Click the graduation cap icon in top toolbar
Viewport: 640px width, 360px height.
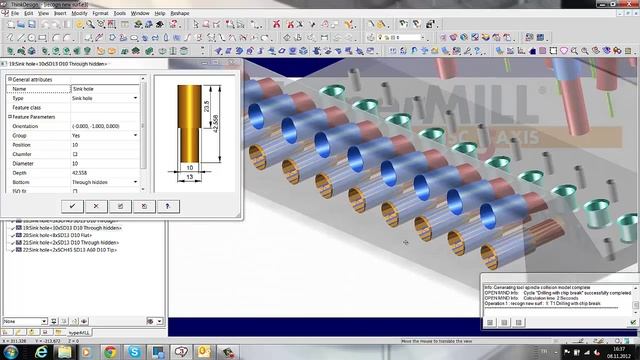tap(160, 24)
